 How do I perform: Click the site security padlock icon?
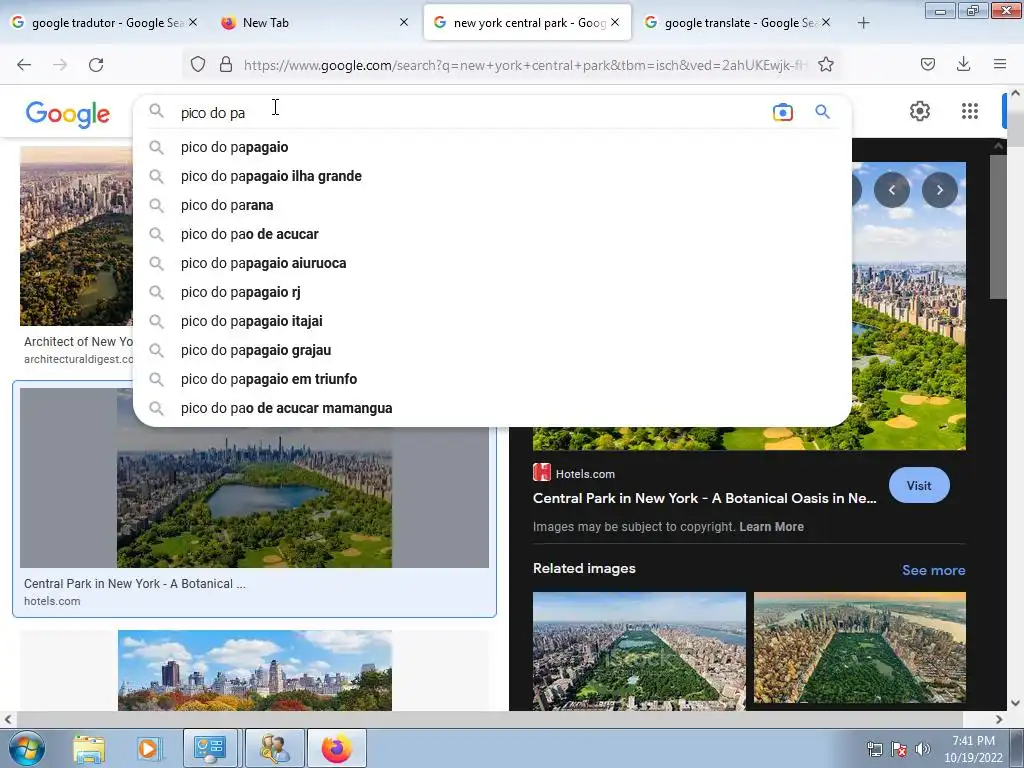tap(226, 64)
